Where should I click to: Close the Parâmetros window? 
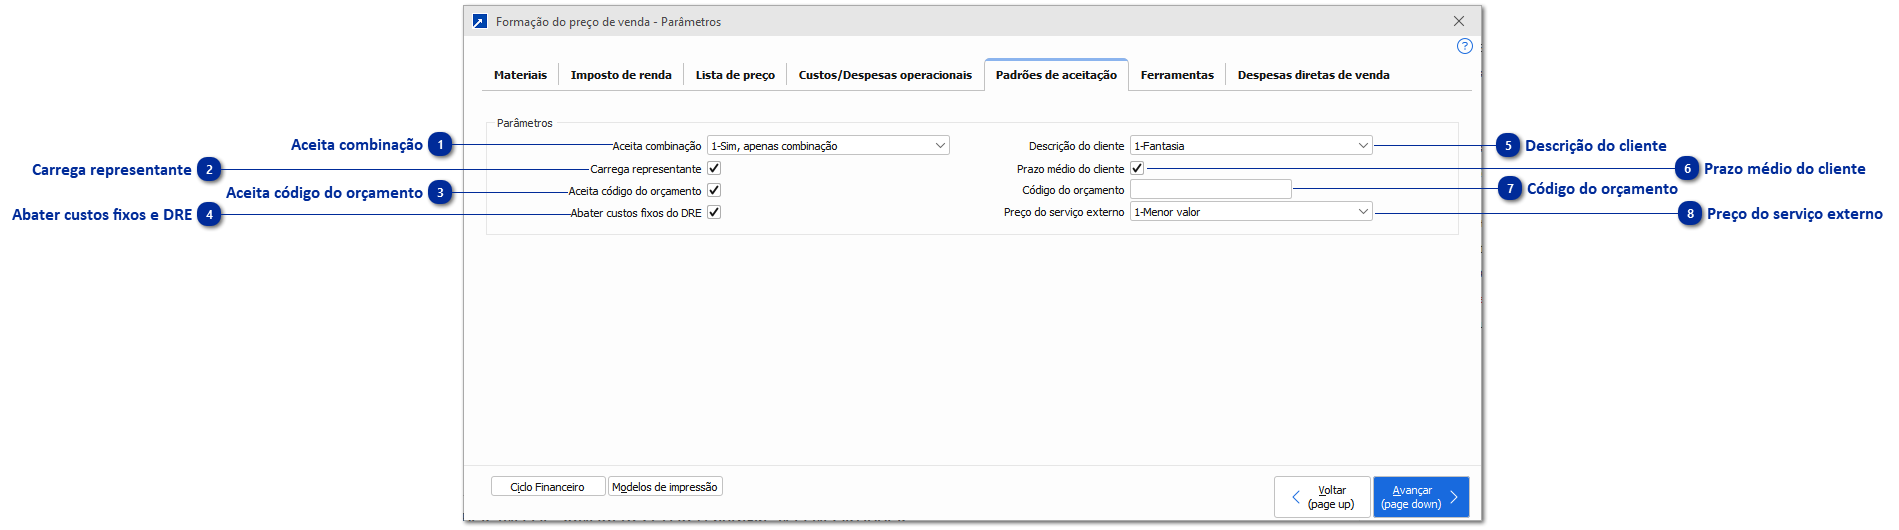(x=1459, y=21)
